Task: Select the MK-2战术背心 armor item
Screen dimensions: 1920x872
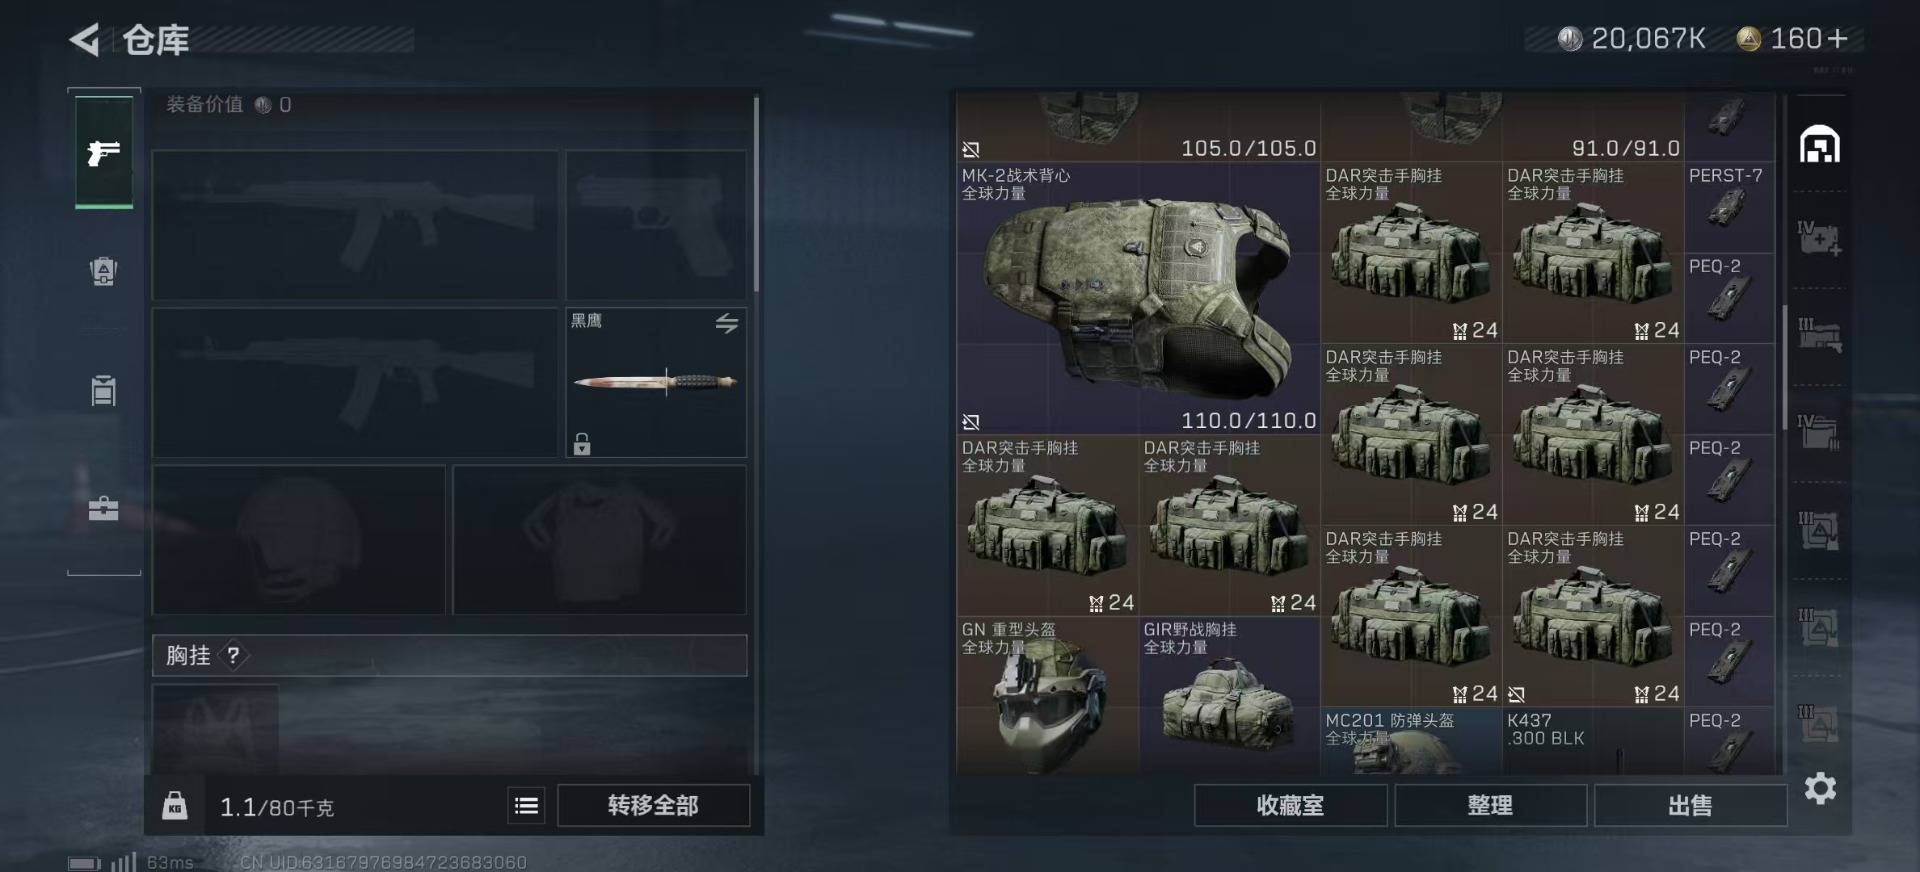Action: click(1138, 298)
